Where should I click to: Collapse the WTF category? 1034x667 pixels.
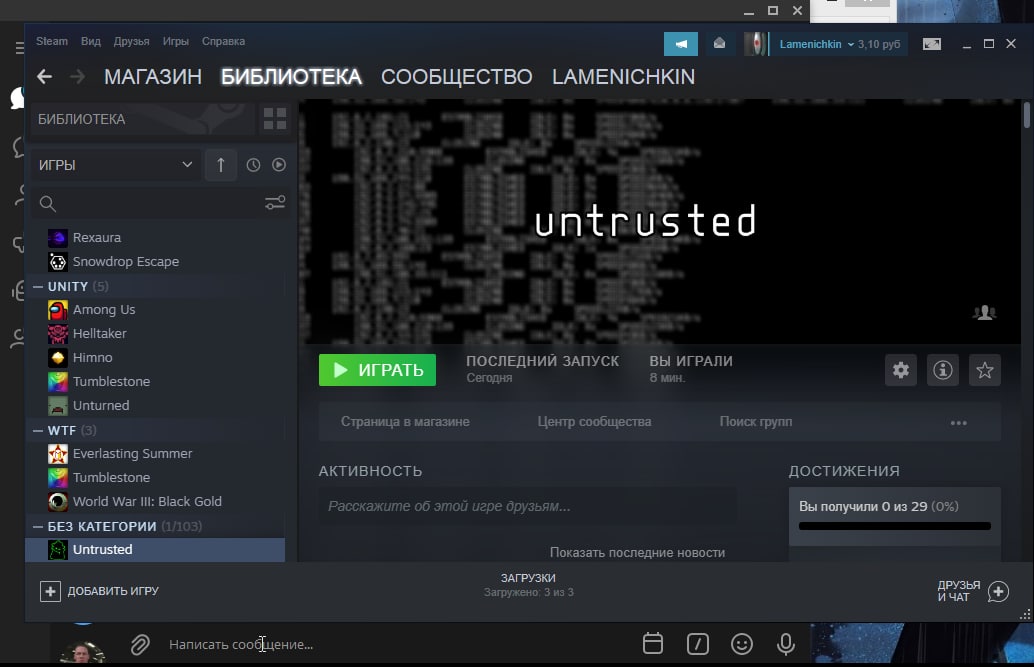[38, 430]
